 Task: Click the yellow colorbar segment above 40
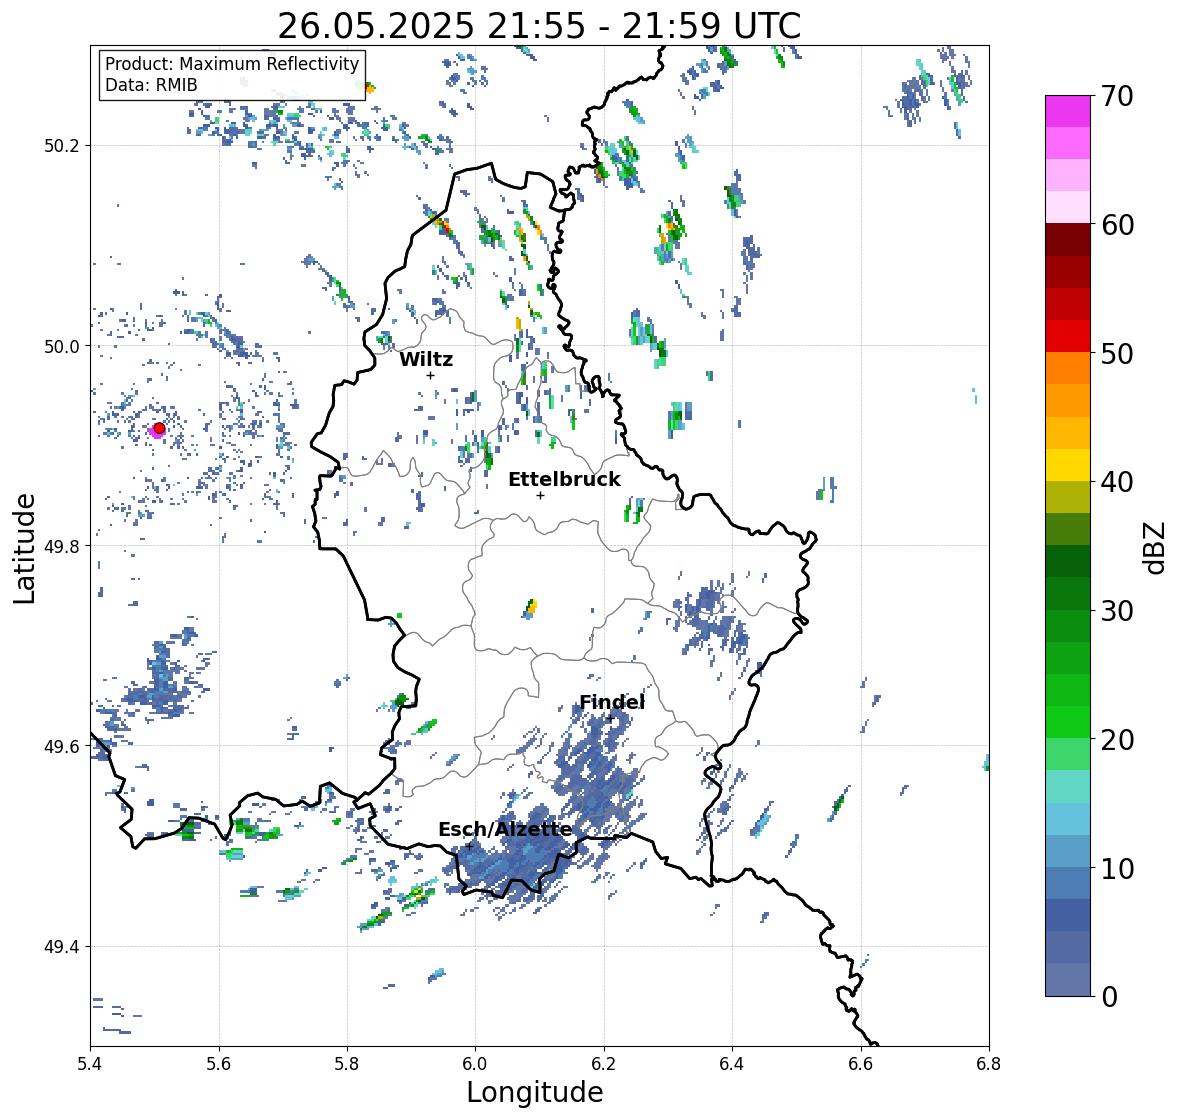click(1068, 465)
